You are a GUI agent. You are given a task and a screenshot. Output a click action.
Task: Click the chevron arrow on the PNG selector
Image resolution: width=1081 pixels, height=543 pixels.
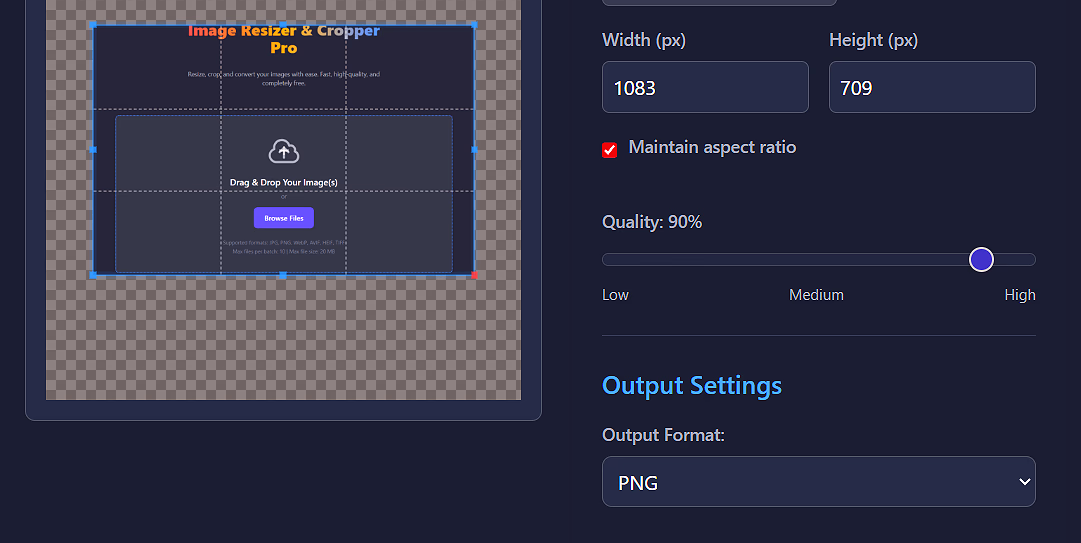point(1024,482)
